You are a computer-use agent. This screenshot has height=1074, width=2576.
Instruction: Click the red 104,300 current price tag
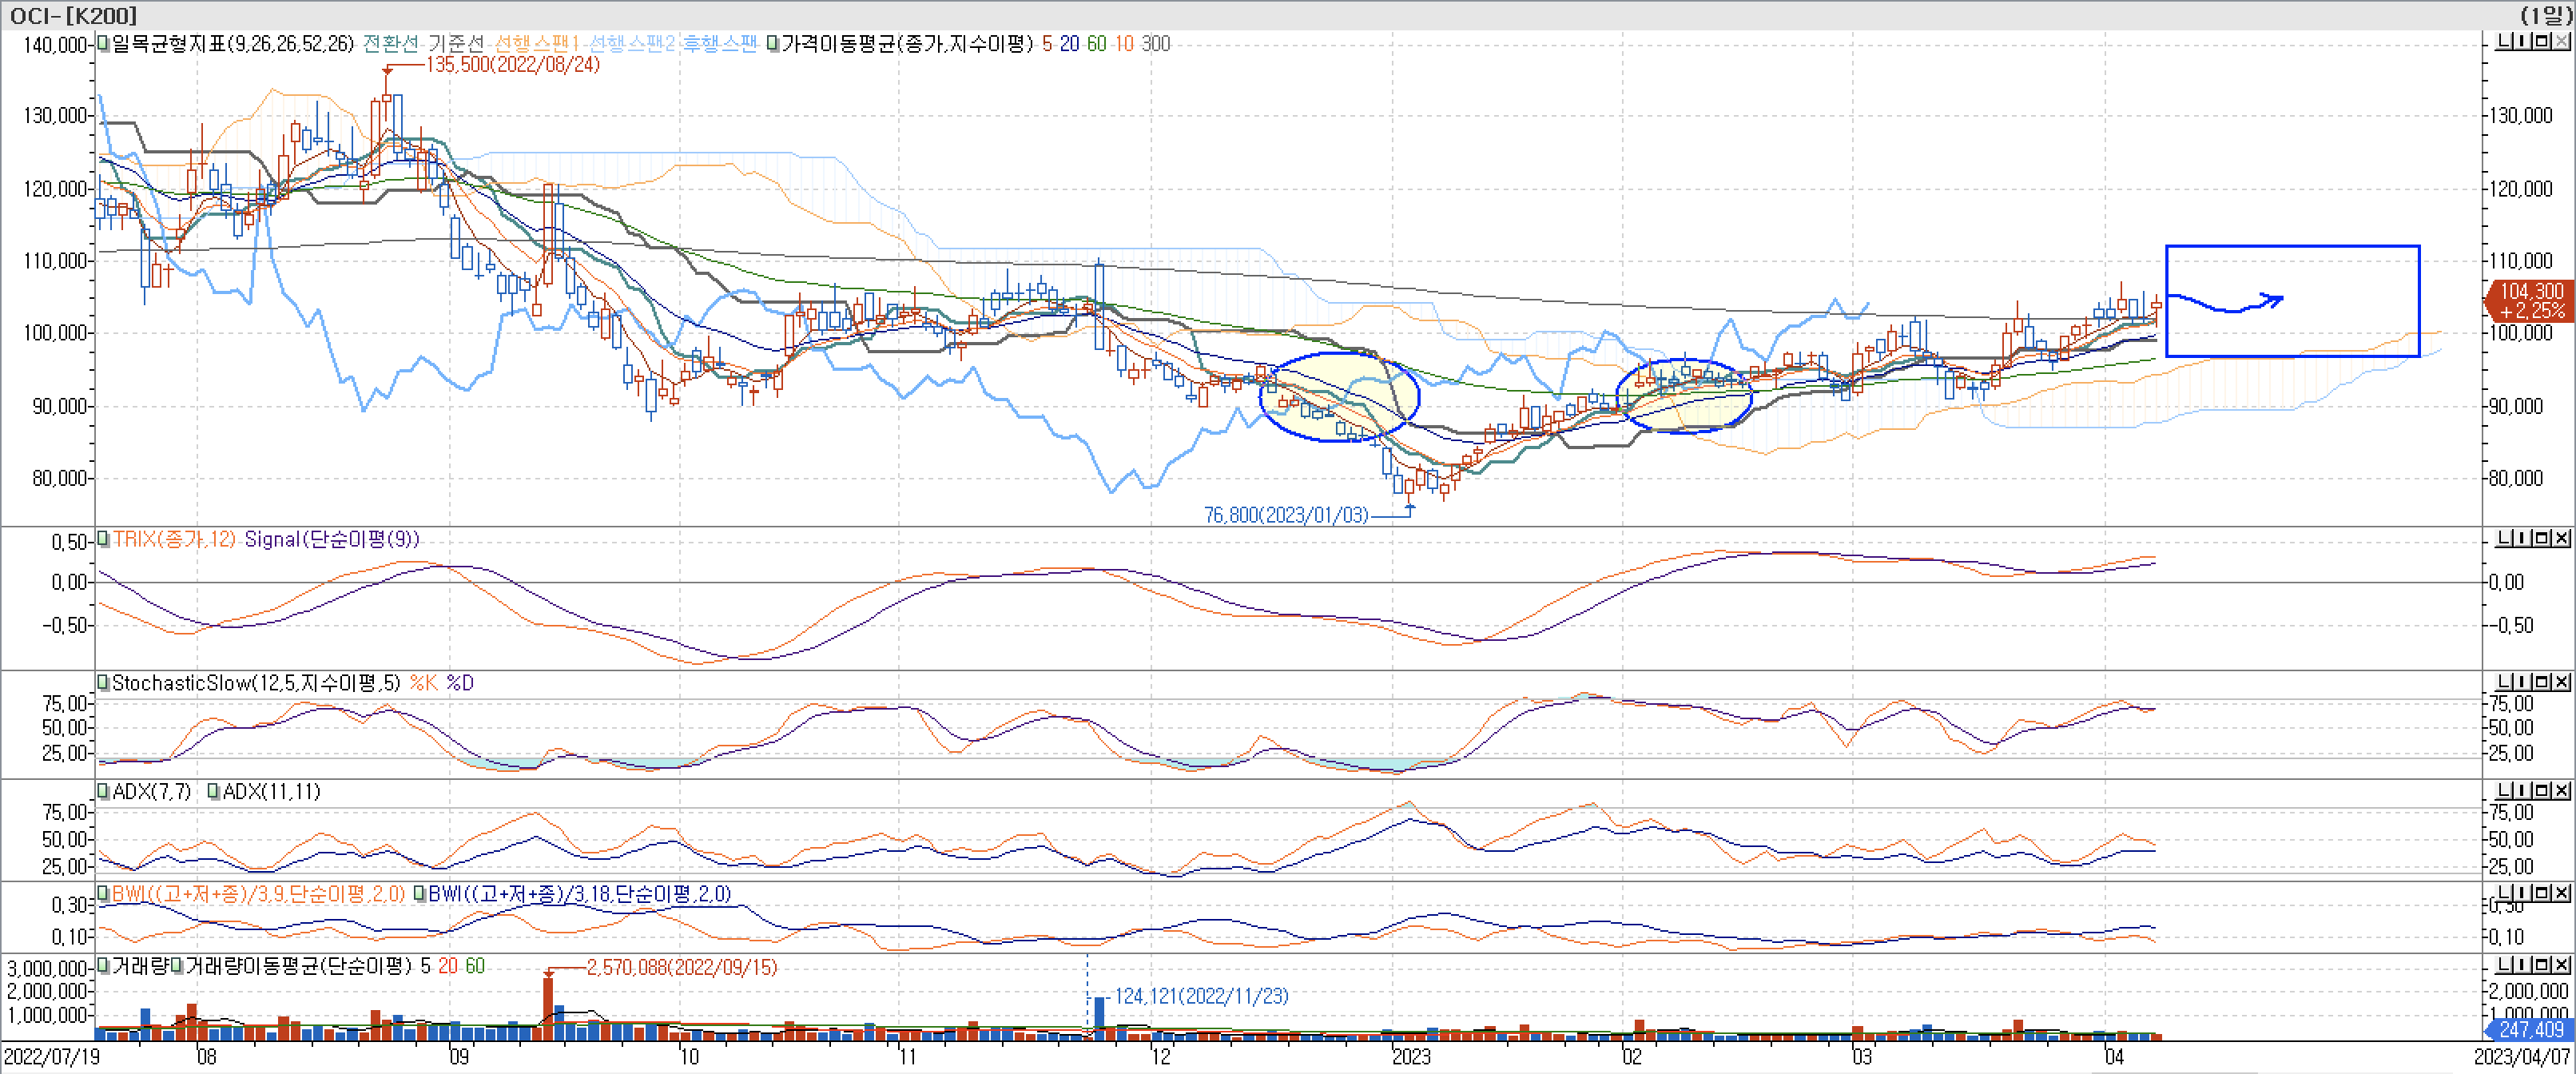pos(2530,300)
